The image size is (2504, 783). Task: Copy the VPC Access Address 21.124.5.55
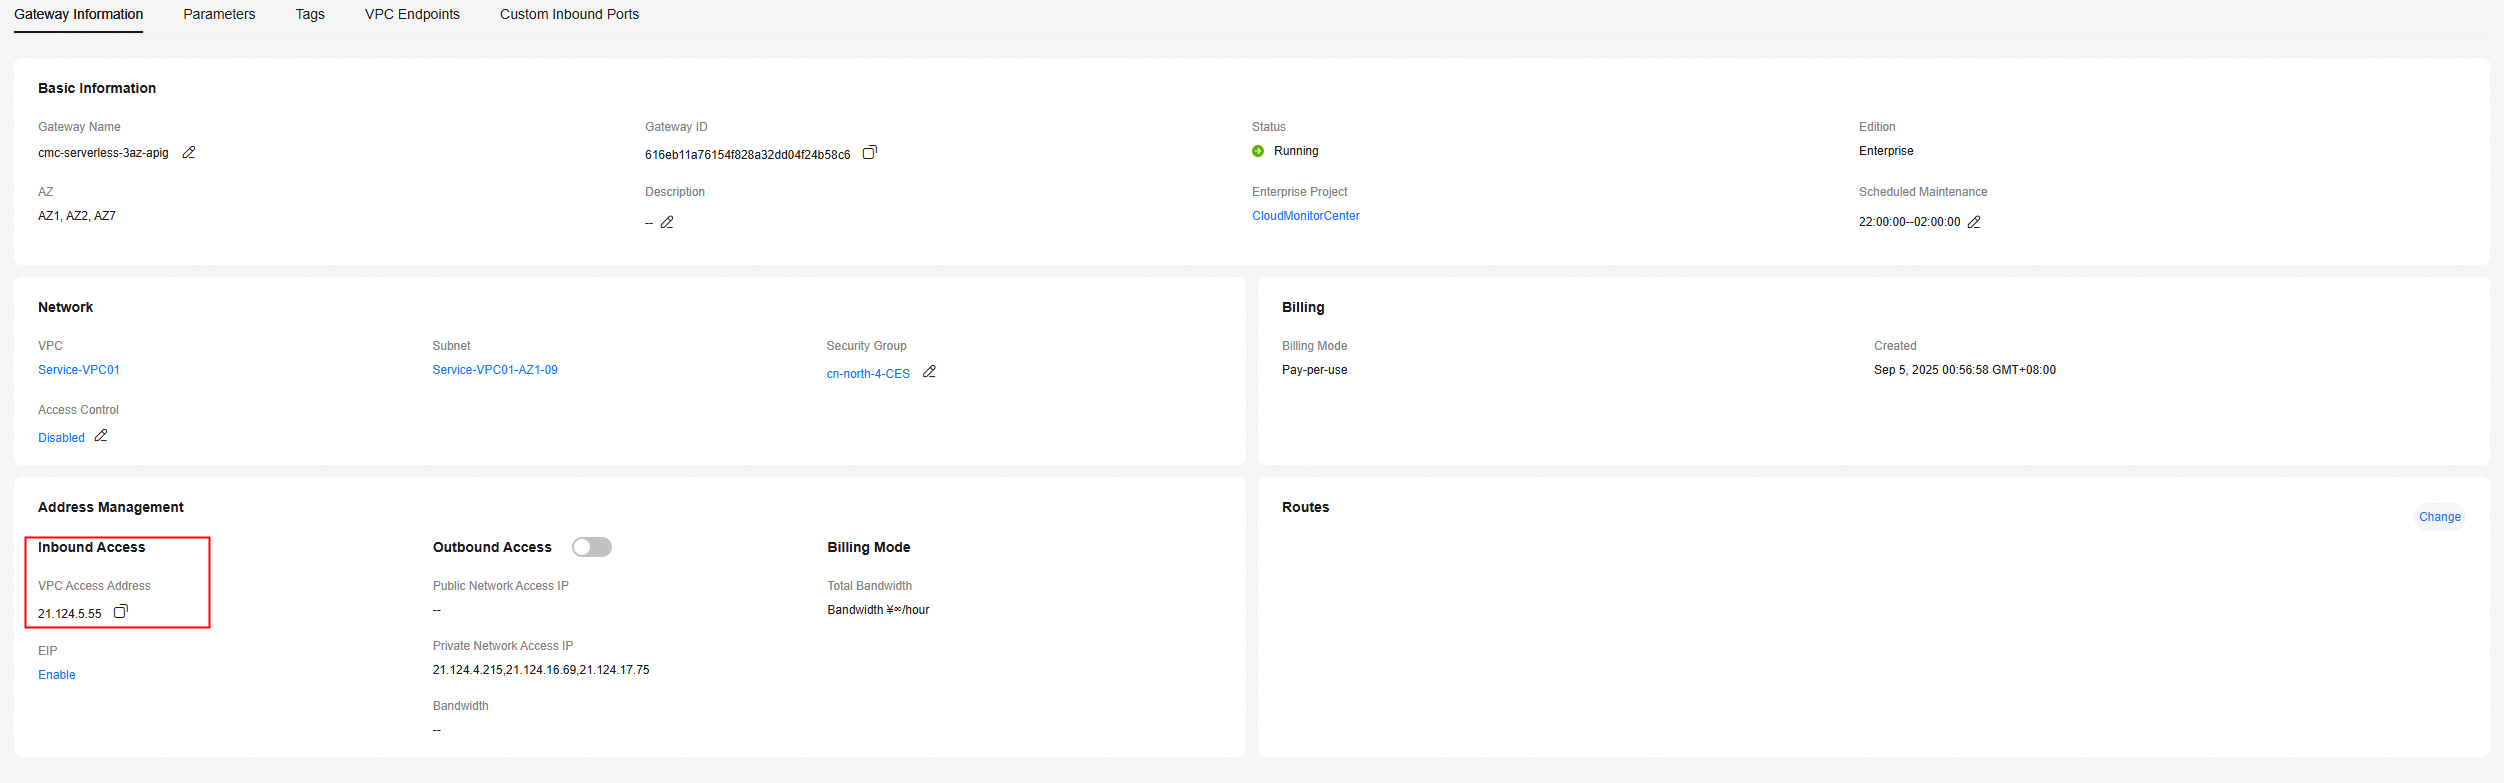click(121, 611)
